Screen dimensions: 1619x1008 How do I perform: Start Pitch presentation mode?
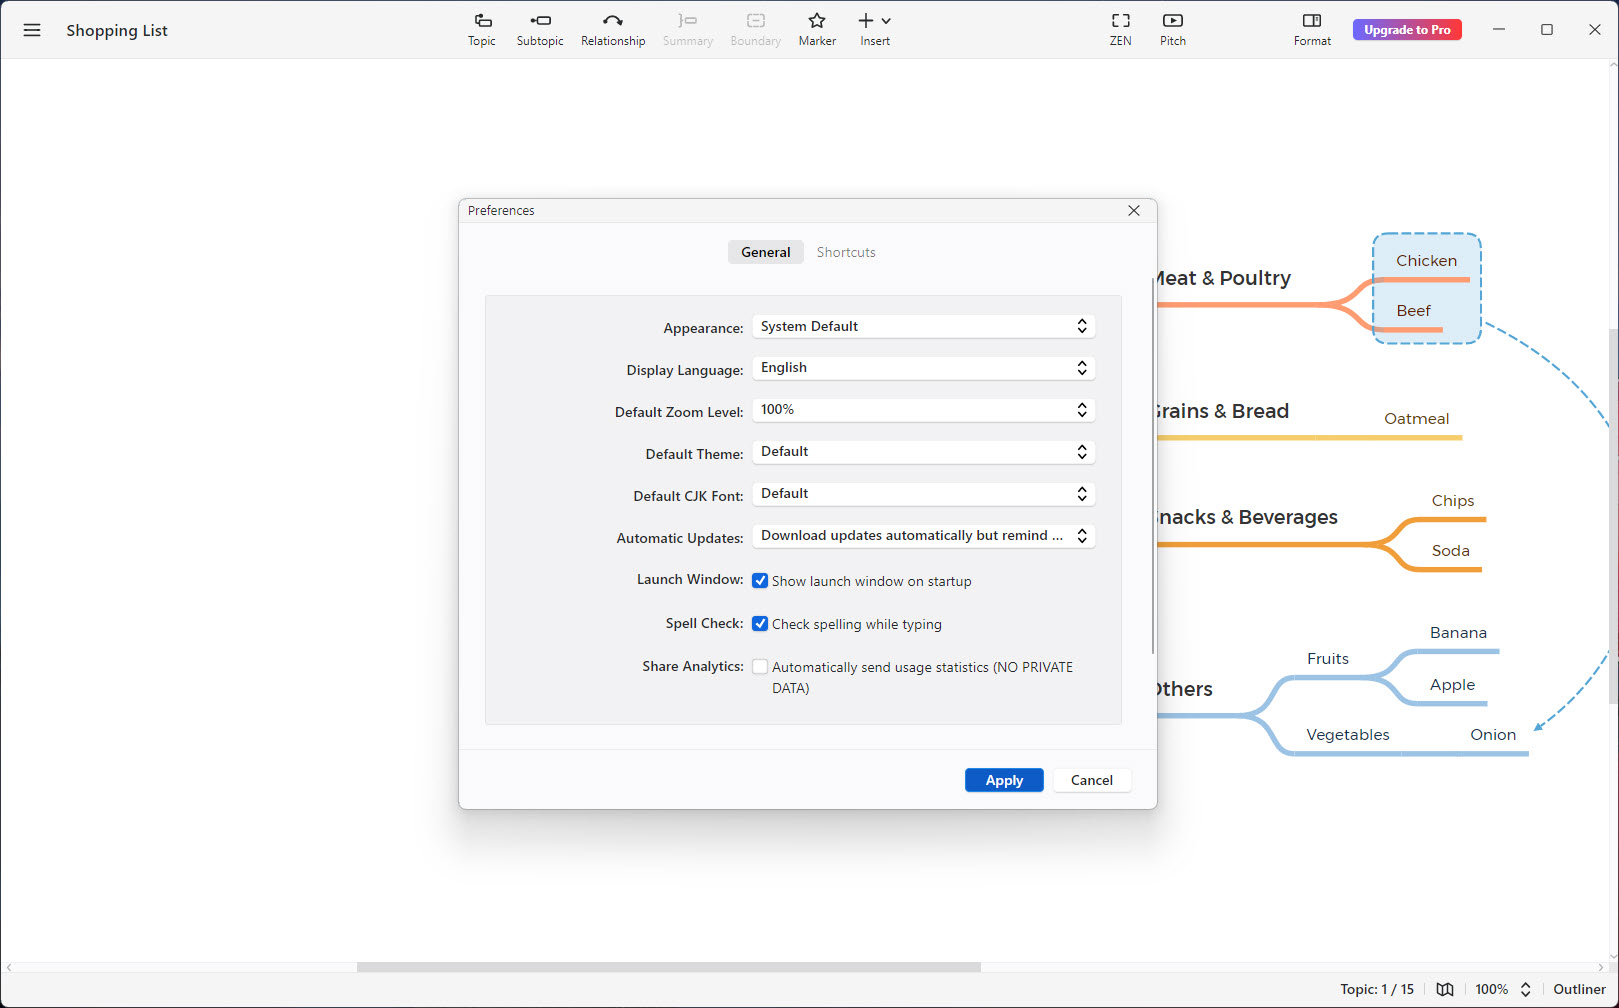tap(1173, 30)
